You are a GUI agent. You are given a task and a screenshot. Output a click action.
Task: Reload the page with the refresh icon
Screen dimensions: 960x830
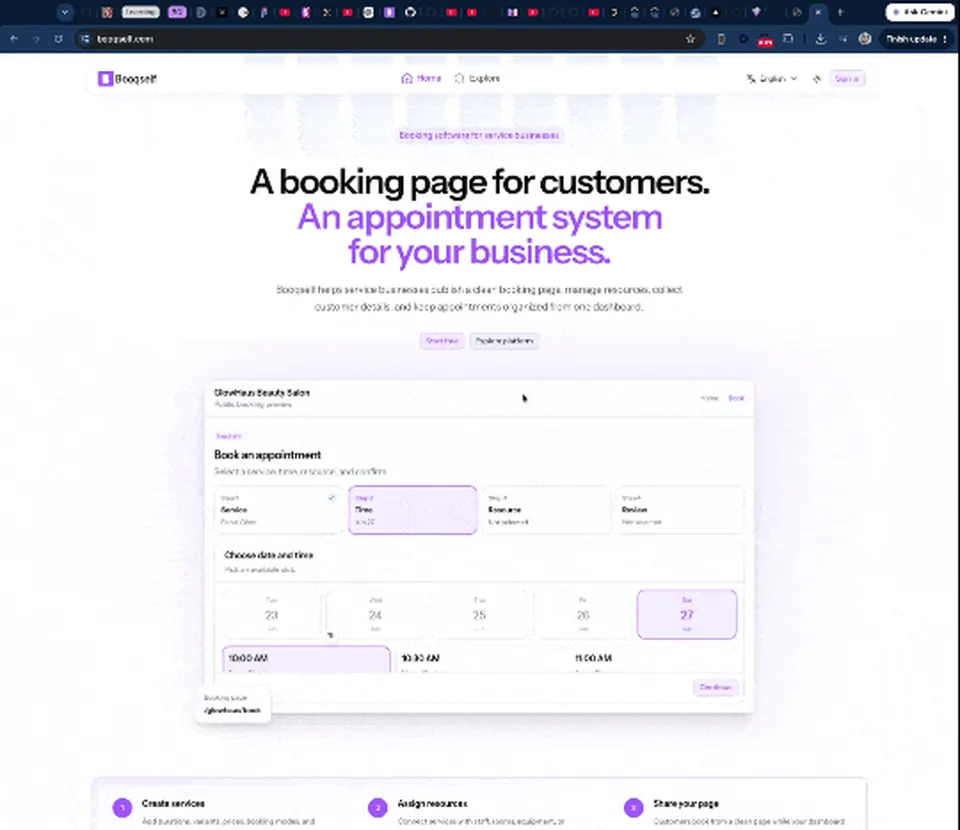pos(58,39)
